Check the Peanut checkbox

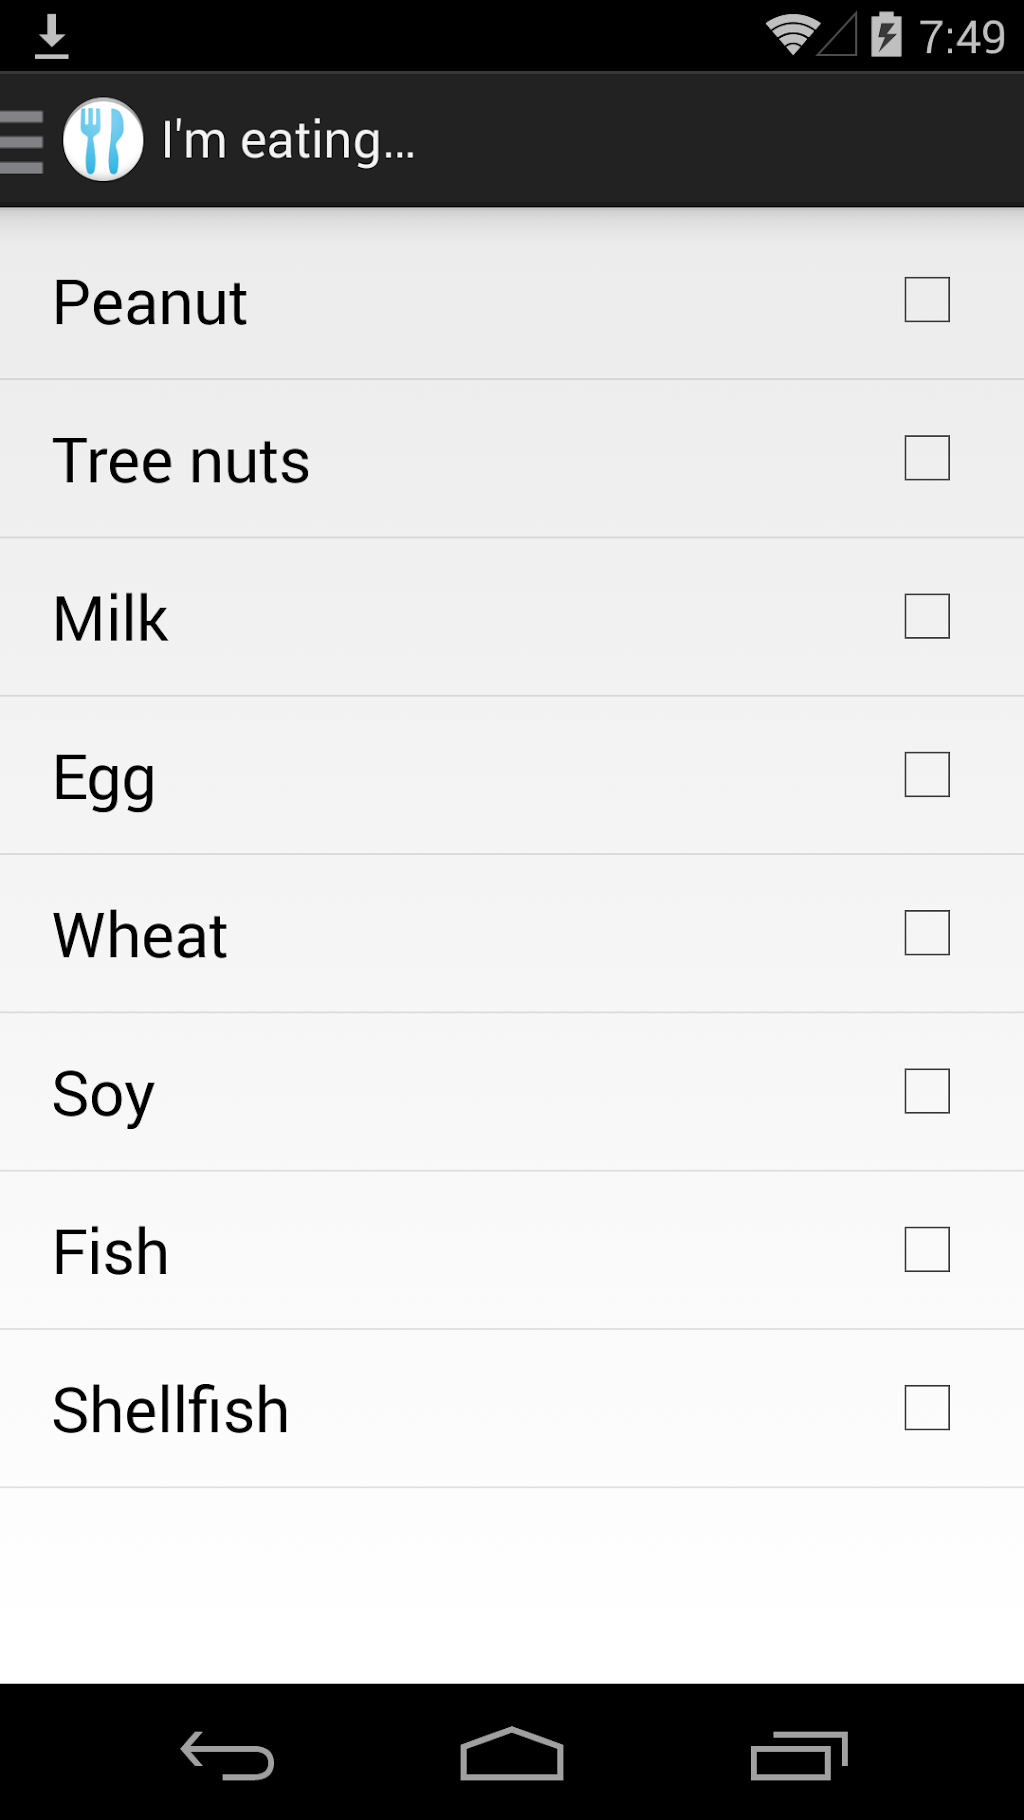926,300
